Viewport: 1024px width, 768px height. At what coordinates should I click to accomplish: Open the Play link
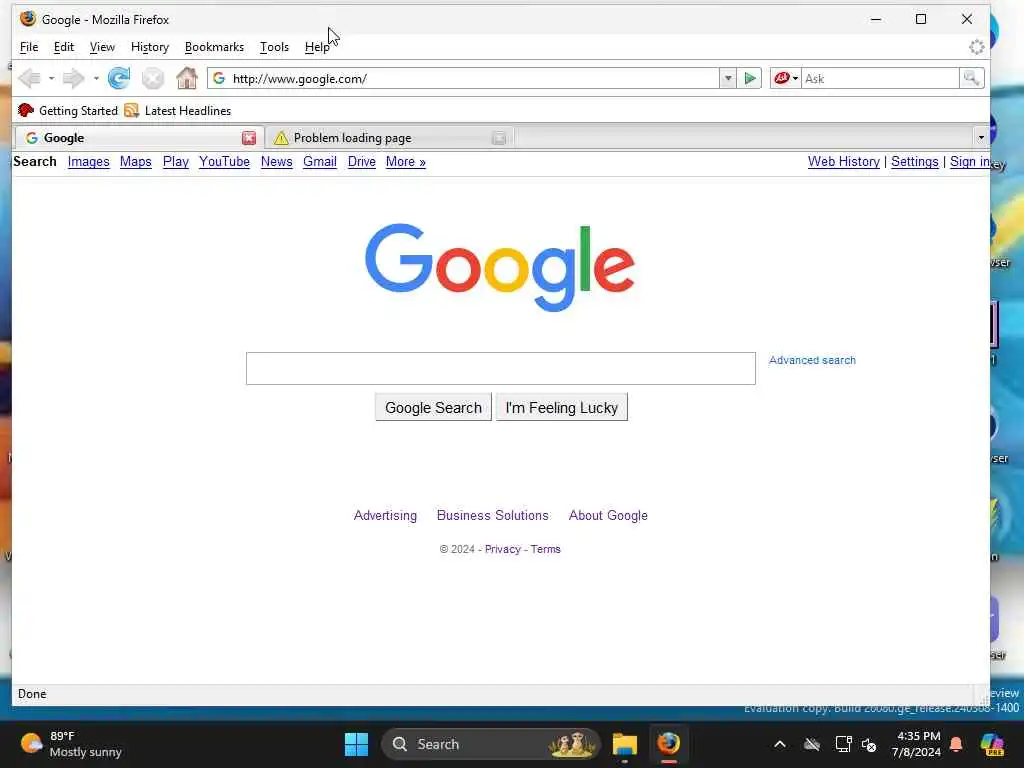[176, 162]
